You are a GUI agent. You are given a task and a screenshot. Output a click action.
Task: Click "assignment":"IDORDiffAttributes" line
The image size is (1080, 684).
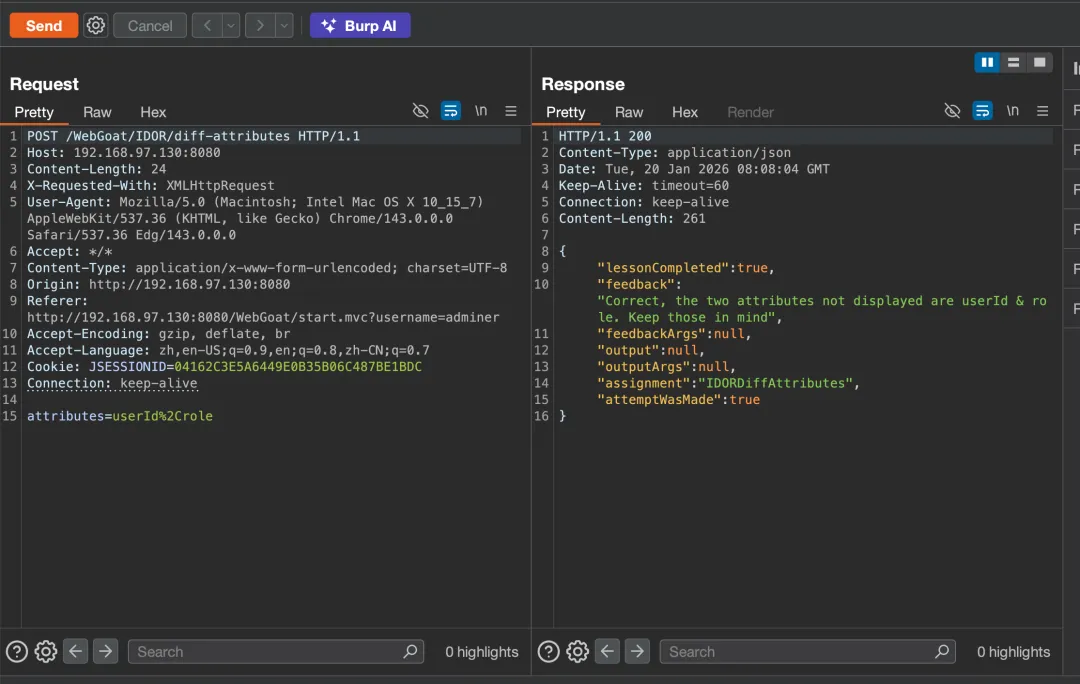point(728,383)
